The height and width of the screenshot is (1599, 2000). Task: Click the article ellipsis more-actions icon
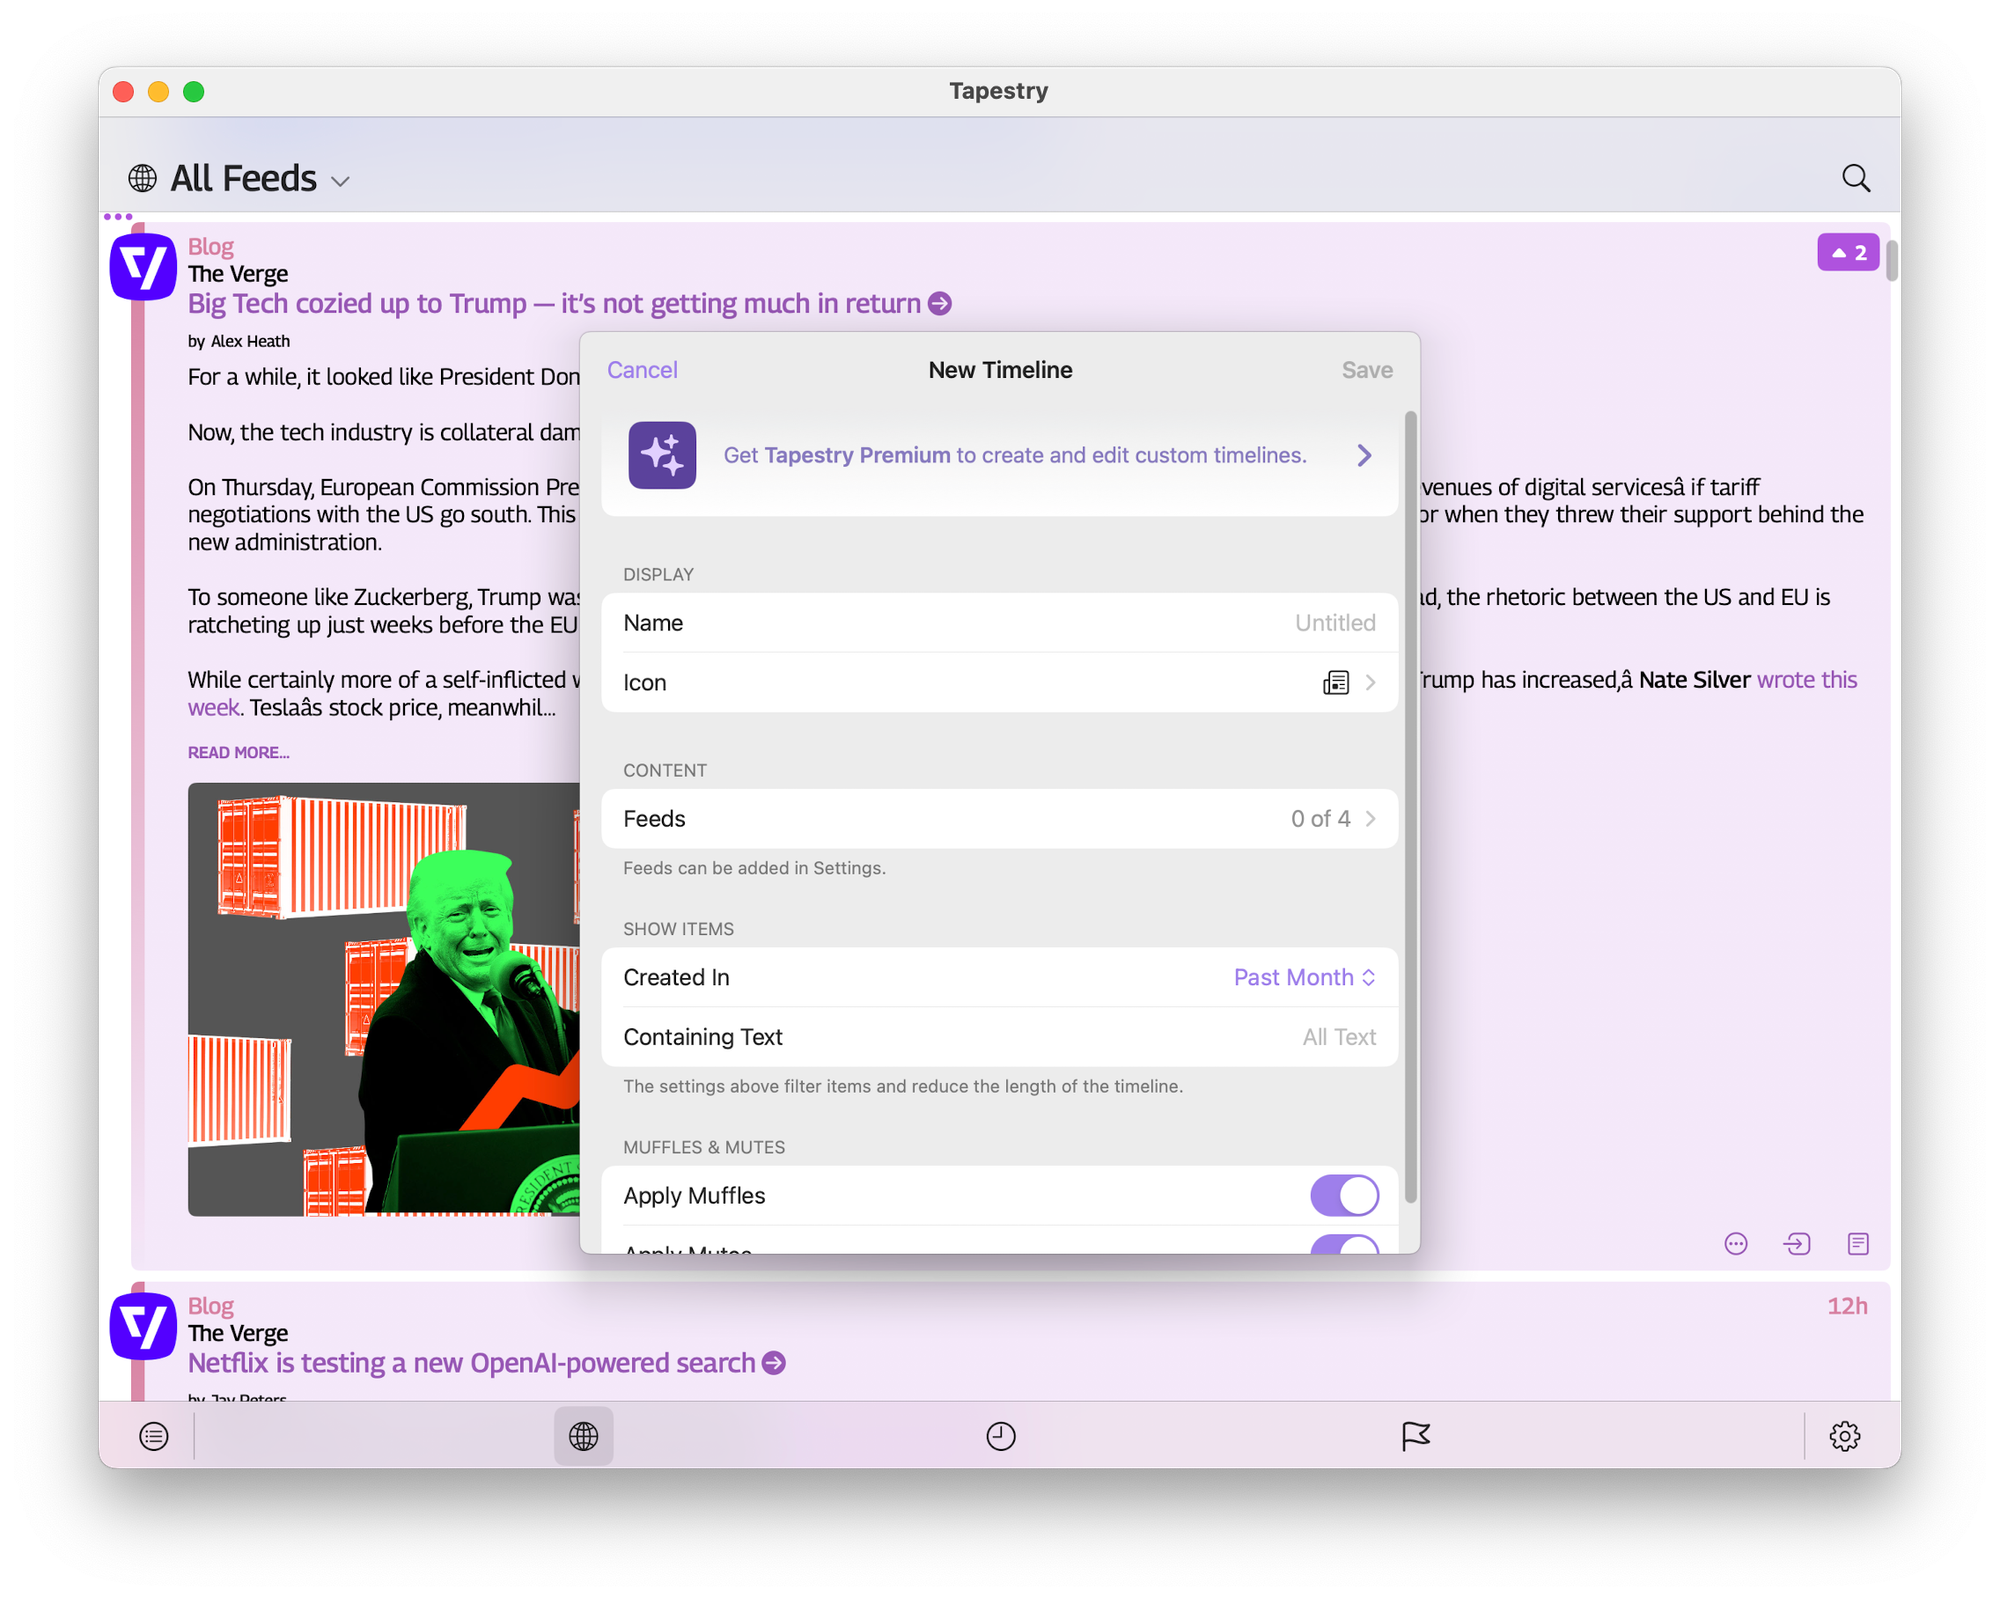(x=1736, y=1243)
